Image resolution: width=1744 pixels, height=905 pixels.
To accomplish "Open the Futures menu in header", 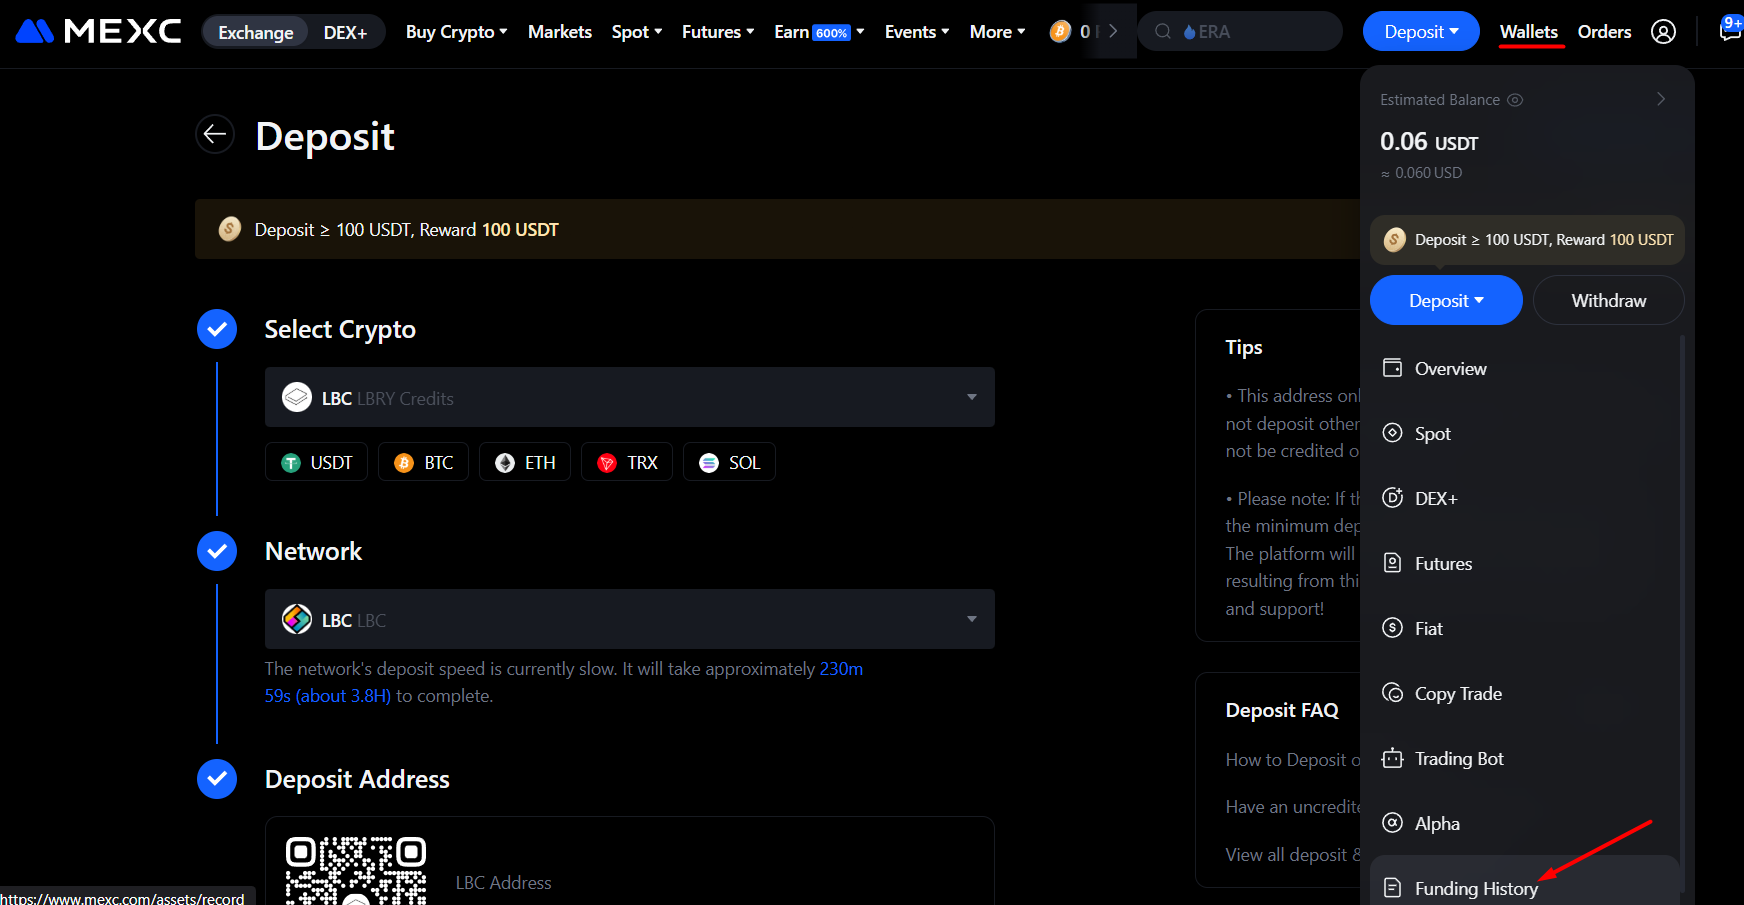I will (x=718, y=32).
